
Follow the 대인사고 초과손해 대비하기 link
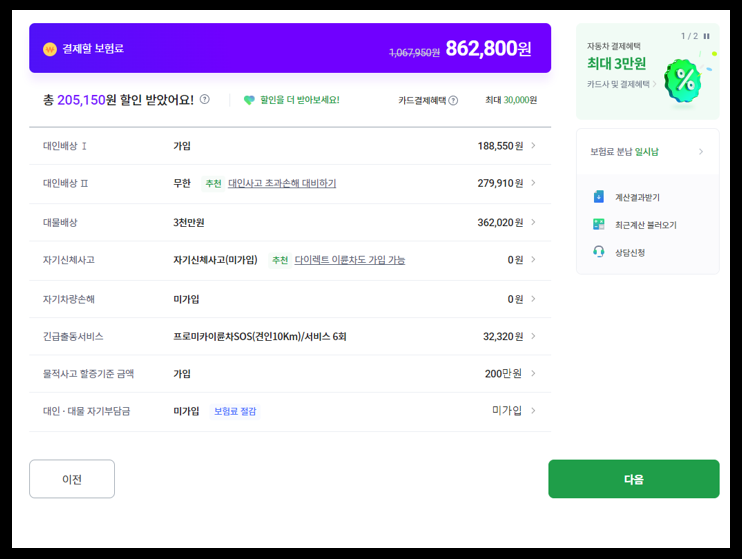pyautogui.click(x=282, y=183)
